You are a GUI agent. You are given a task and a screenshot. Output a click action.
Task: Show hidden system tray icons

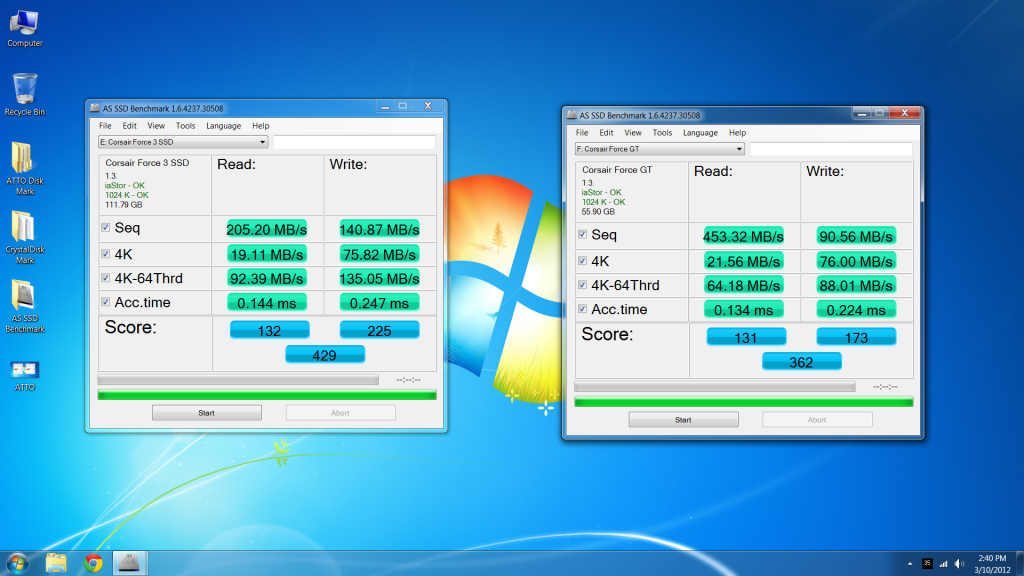pyautogui.click(x=910, y=564)
